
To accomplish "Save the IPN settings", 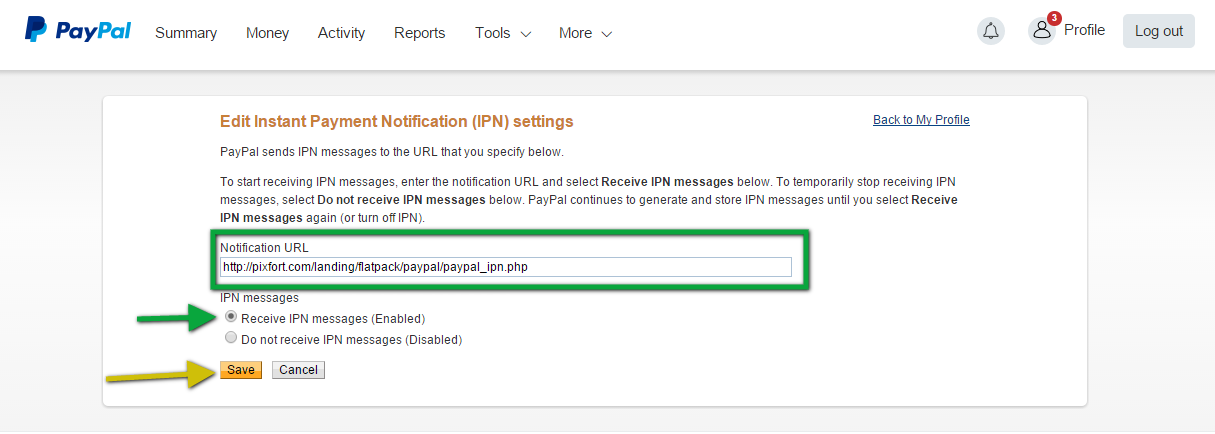I will pos(240,370).
